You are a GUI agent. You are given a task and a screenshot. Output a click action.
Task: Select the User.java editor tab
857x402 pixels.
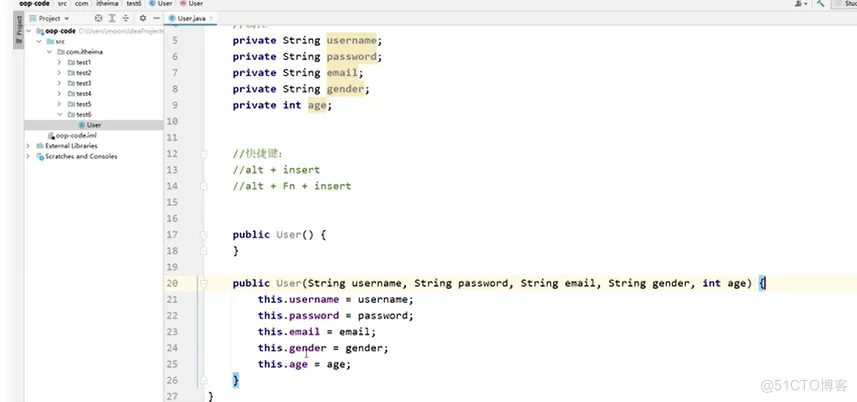(x=190, y=18)
